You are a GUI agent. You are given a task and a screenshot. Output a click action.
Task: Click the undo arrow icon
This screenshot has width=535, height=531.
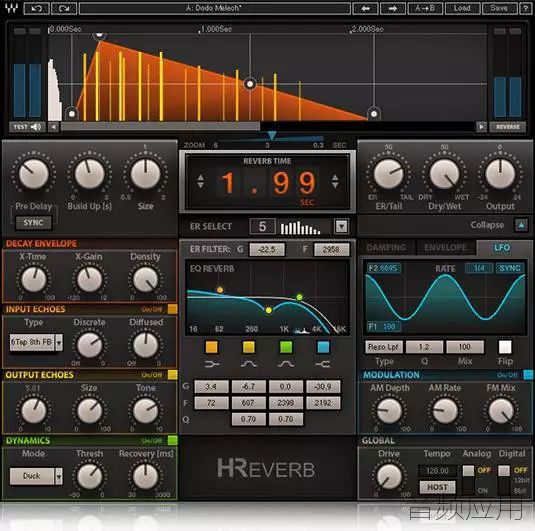pos(37,8)
